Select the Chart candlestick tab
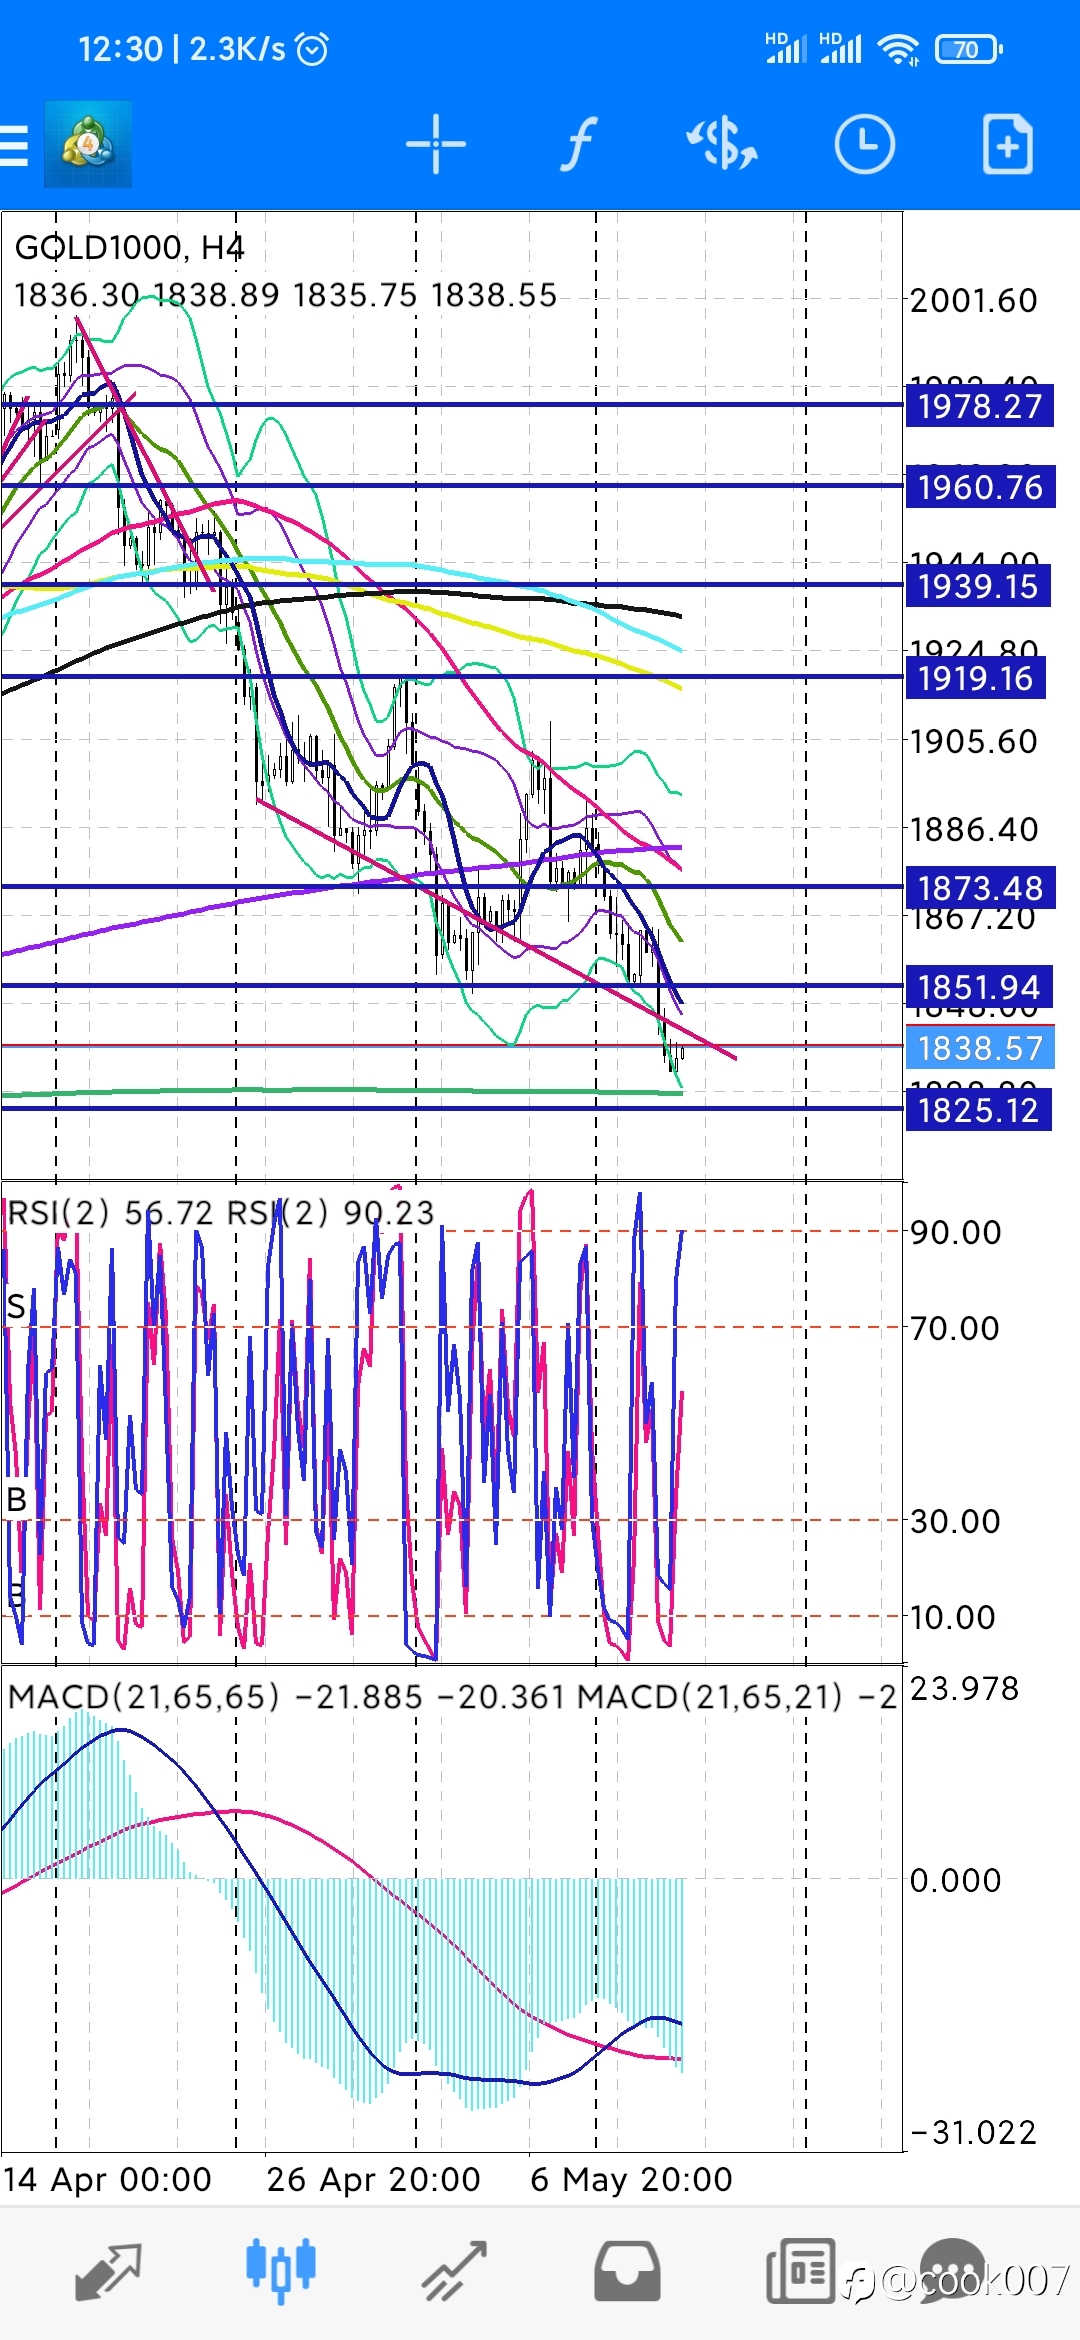 281,2270
